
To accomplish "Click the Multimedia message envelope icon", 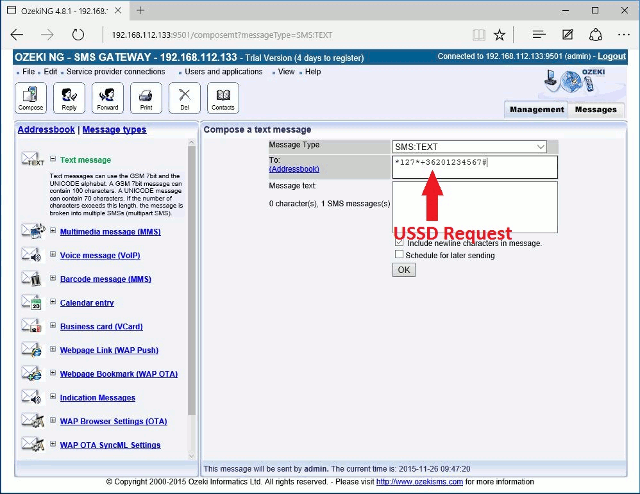I will click(33, 231).
